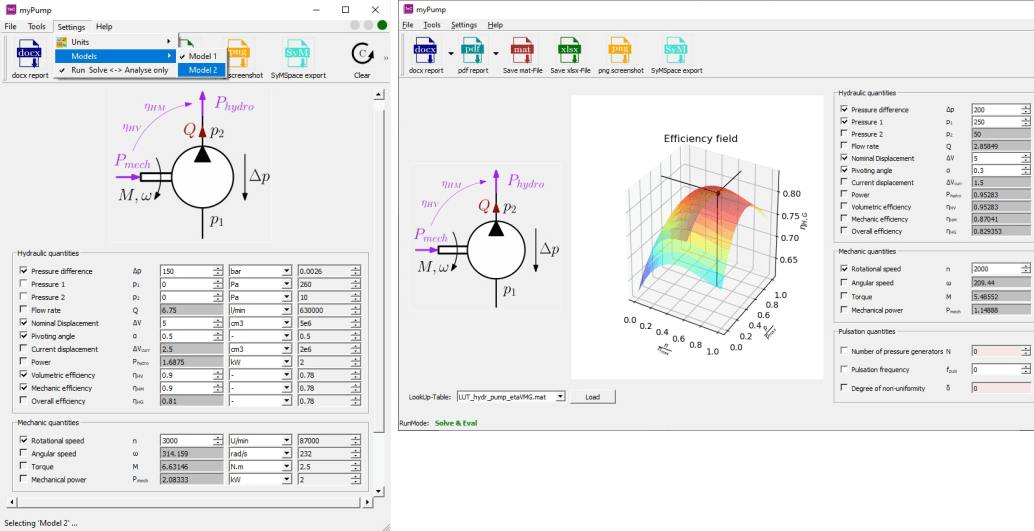Screen dimensions: 1034x531
Task: Uncheck Volumetric efficiency in left window
Action: (24, 375)
